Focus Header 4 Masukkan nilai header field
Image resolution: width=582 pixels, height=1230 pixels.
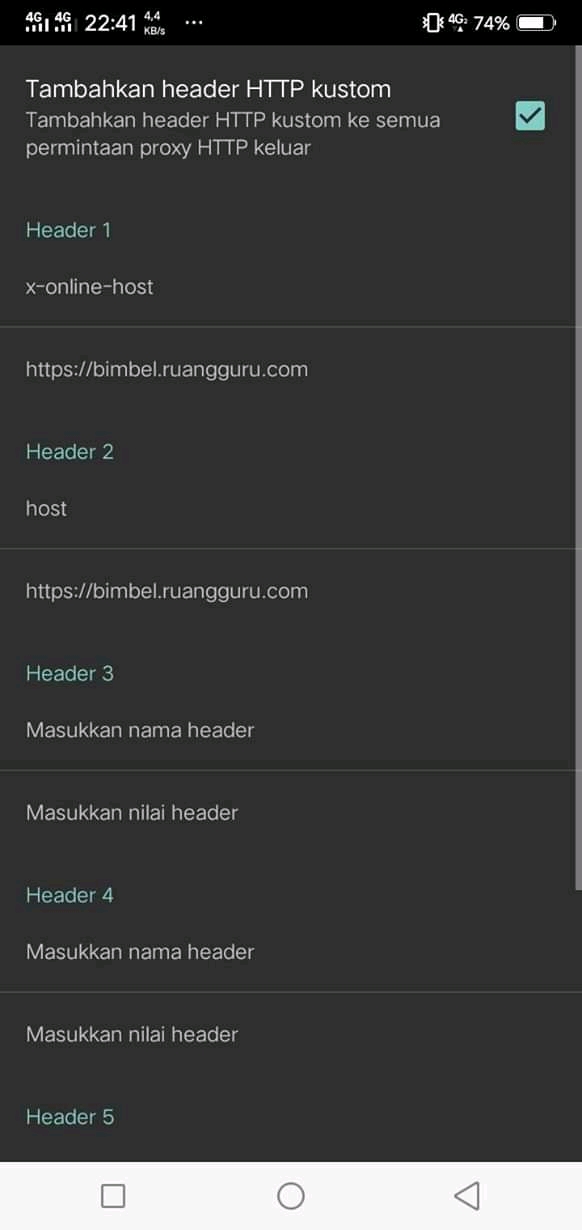click(x=291, y=1035)
